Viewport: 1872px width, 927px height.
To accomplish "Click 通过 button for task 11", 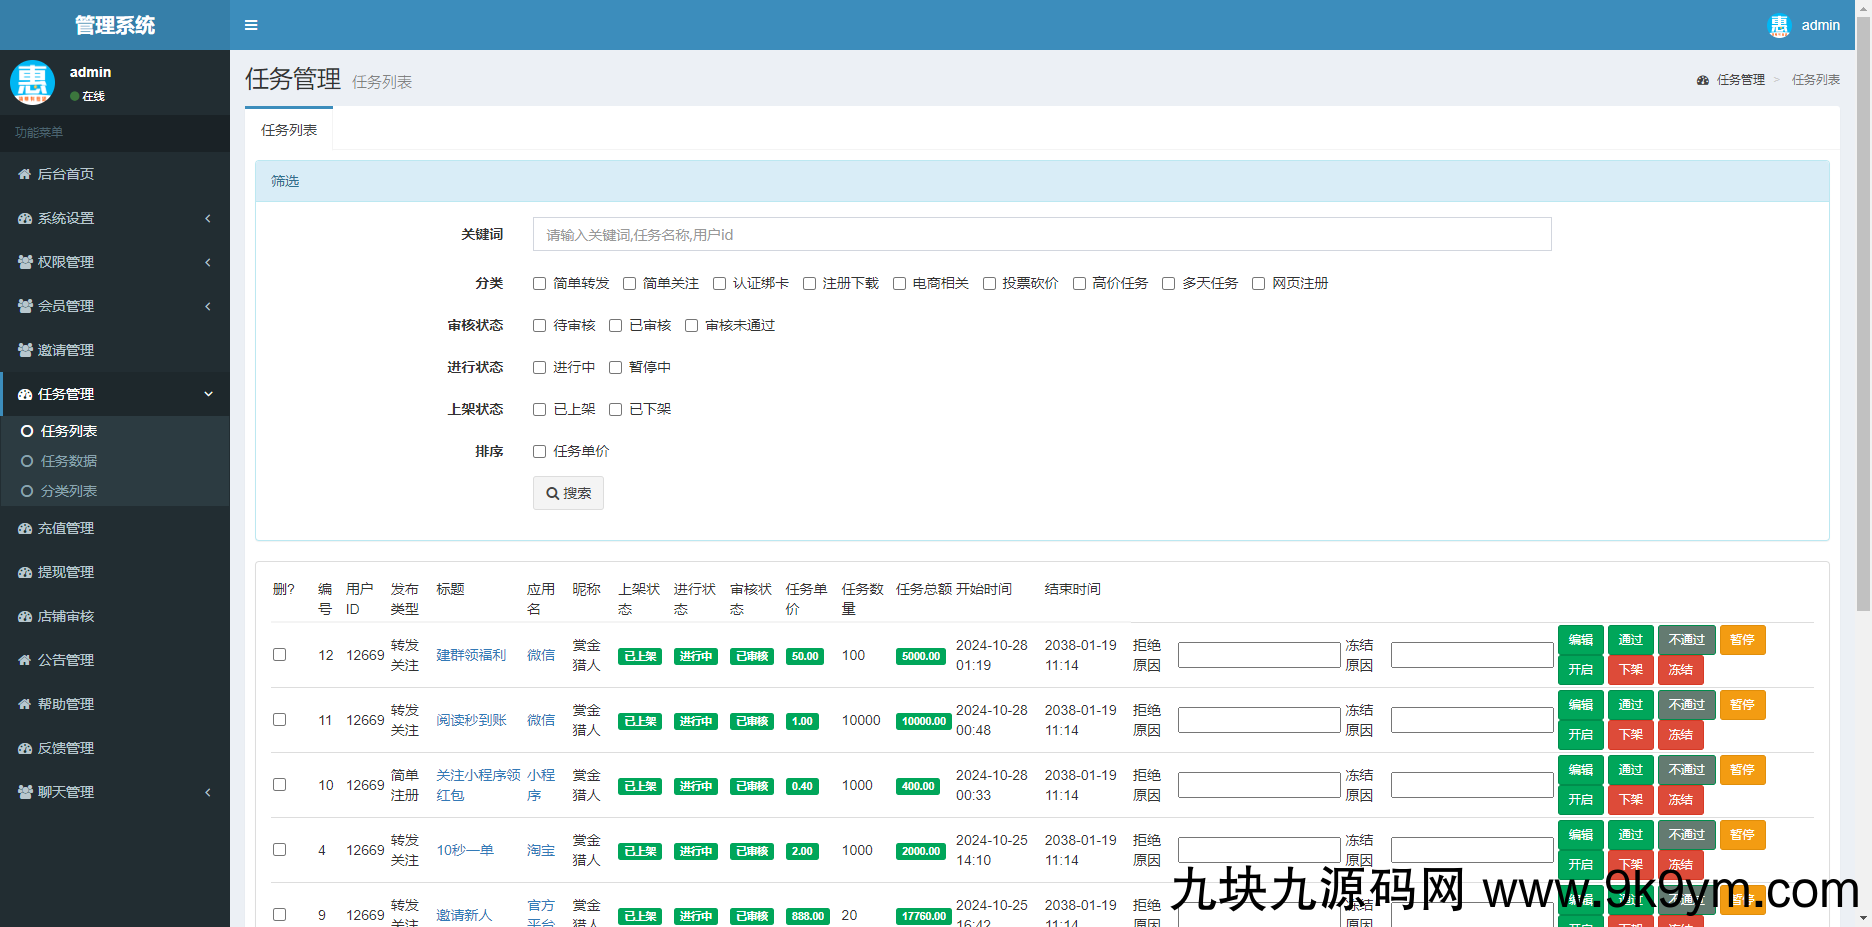I will click(1631, 705).
